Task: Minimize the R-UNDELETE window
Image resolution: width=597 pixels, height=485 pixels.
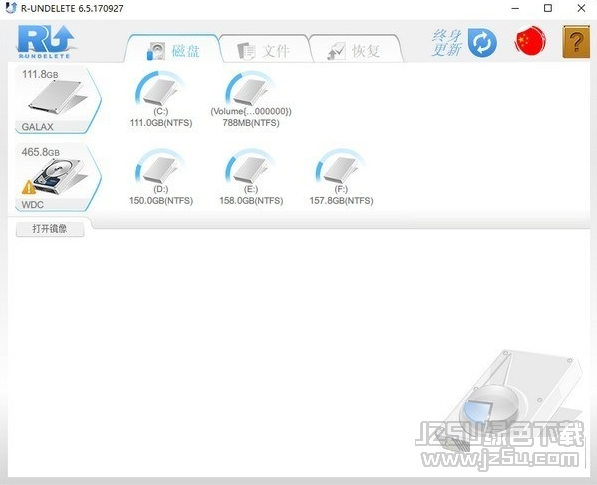Action: pyautogui.click(x=515, y=8)
